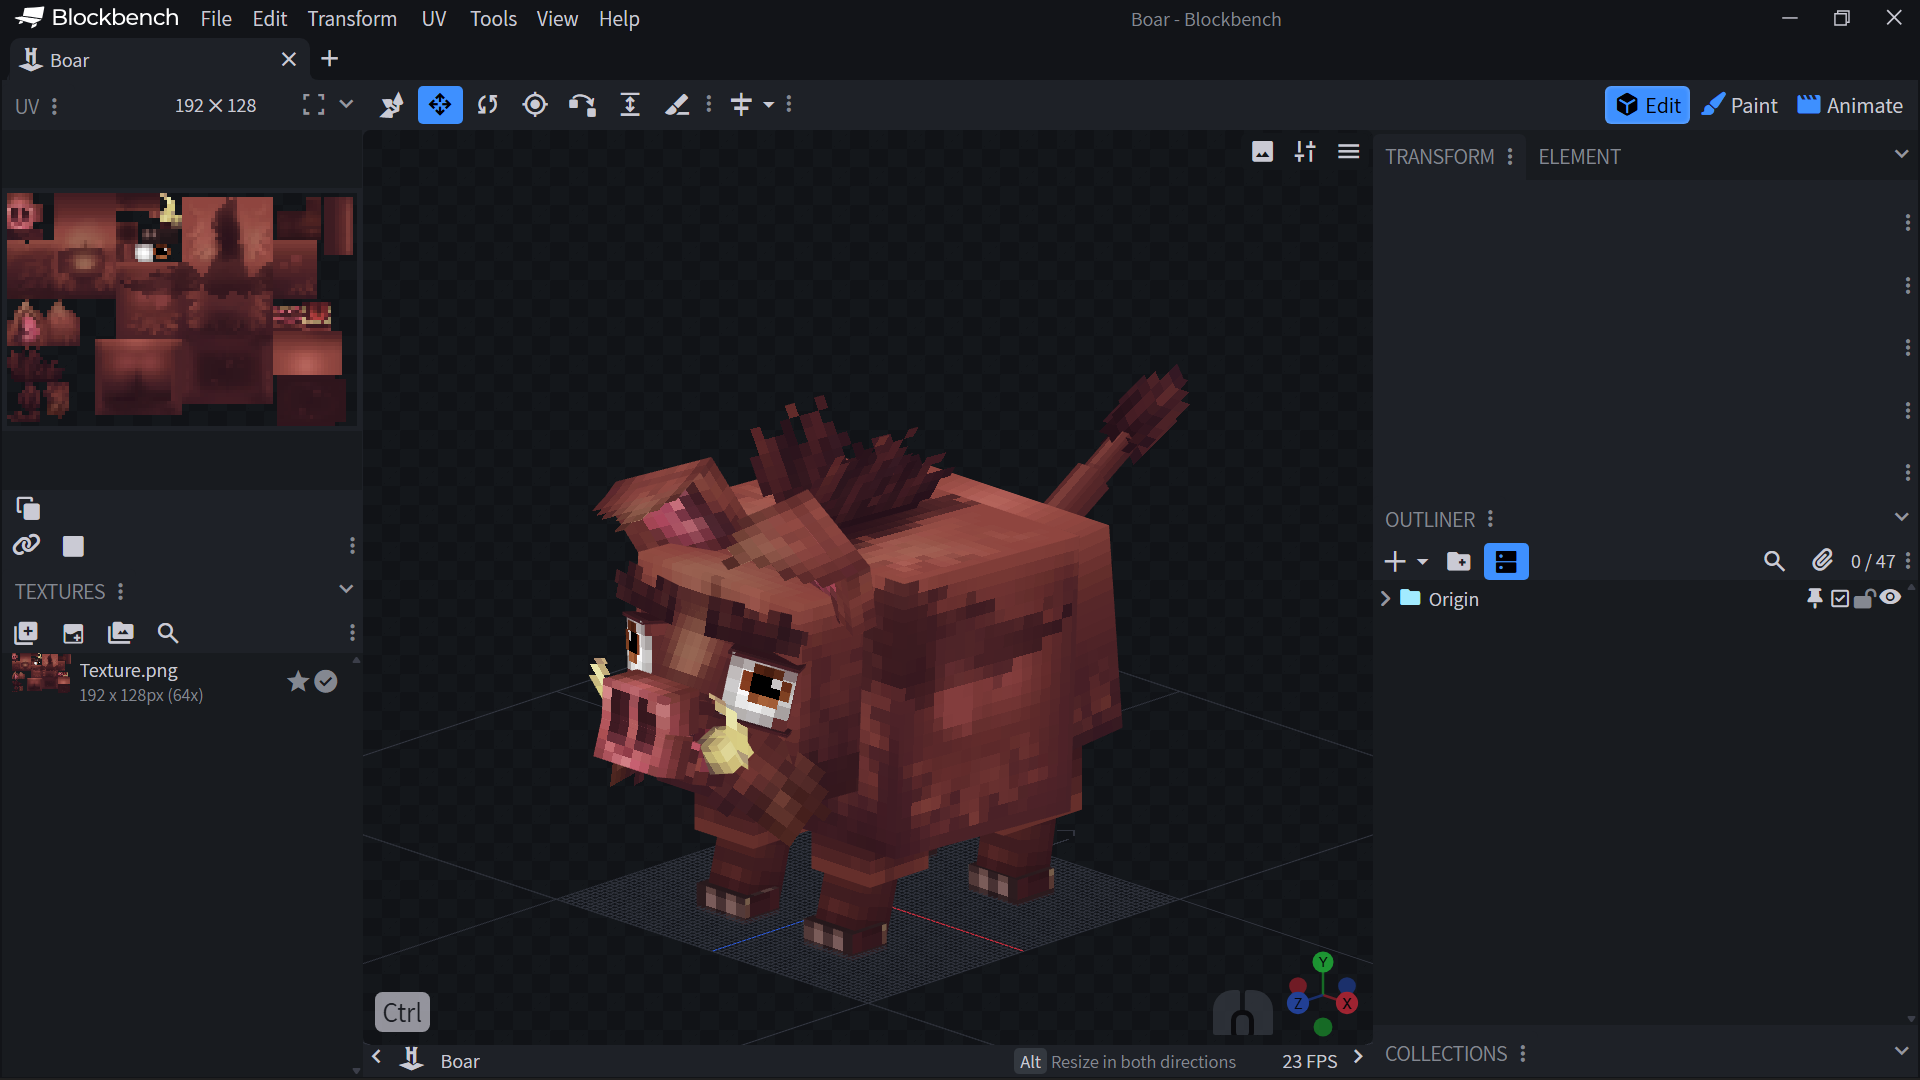Select the Rotate tool
The image size is (1920, 1080).
click(x=488, y=105)
